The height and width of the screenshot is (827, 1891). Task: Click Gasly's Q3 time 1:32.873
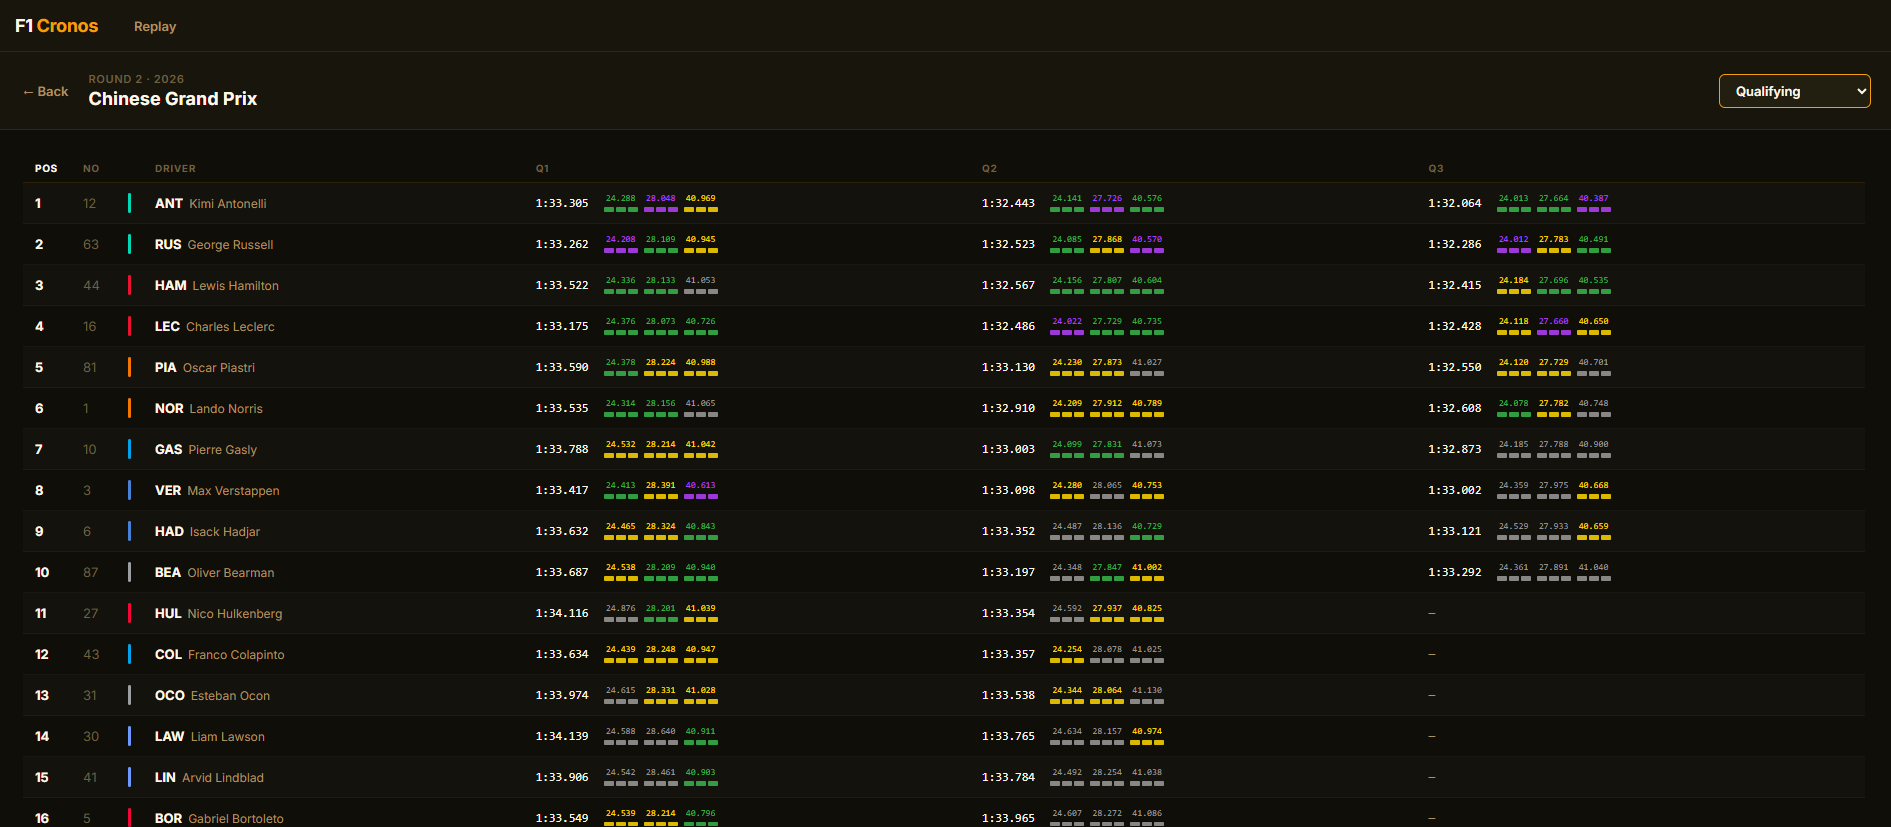click(1454, 449)
